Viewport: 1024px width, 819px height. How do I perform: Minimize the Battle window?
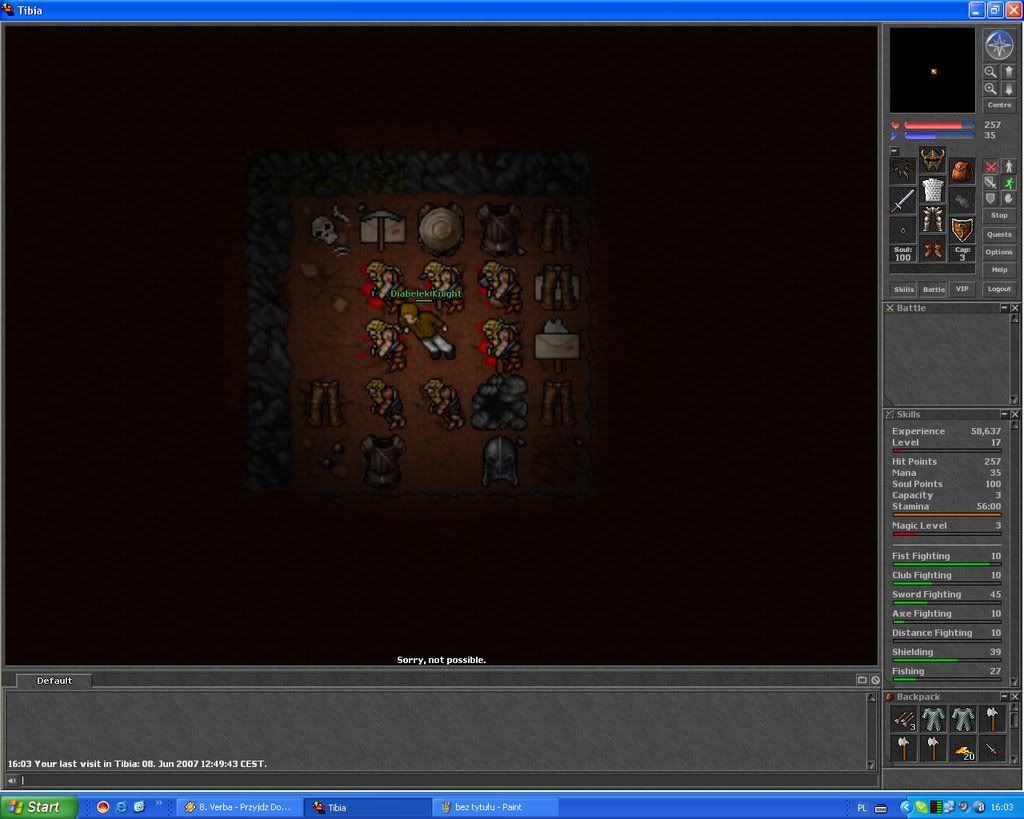(x=1004, y=308)
